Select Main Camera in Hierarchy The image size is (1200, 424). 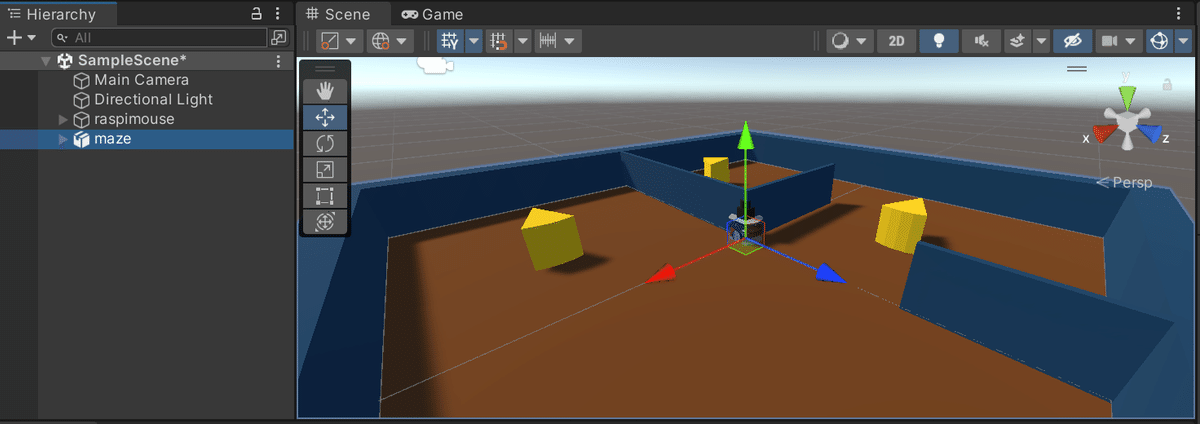[x=141, y=80]
